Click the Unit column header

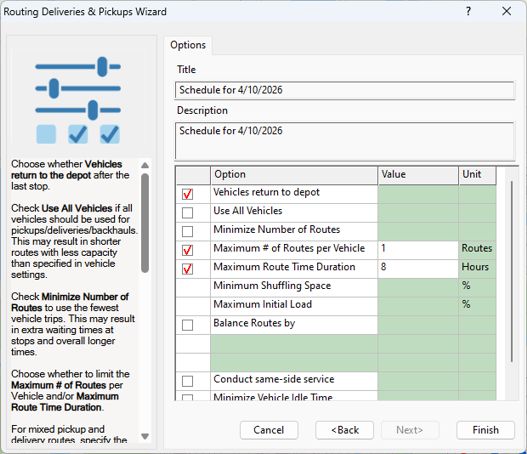tap(477, 175)
